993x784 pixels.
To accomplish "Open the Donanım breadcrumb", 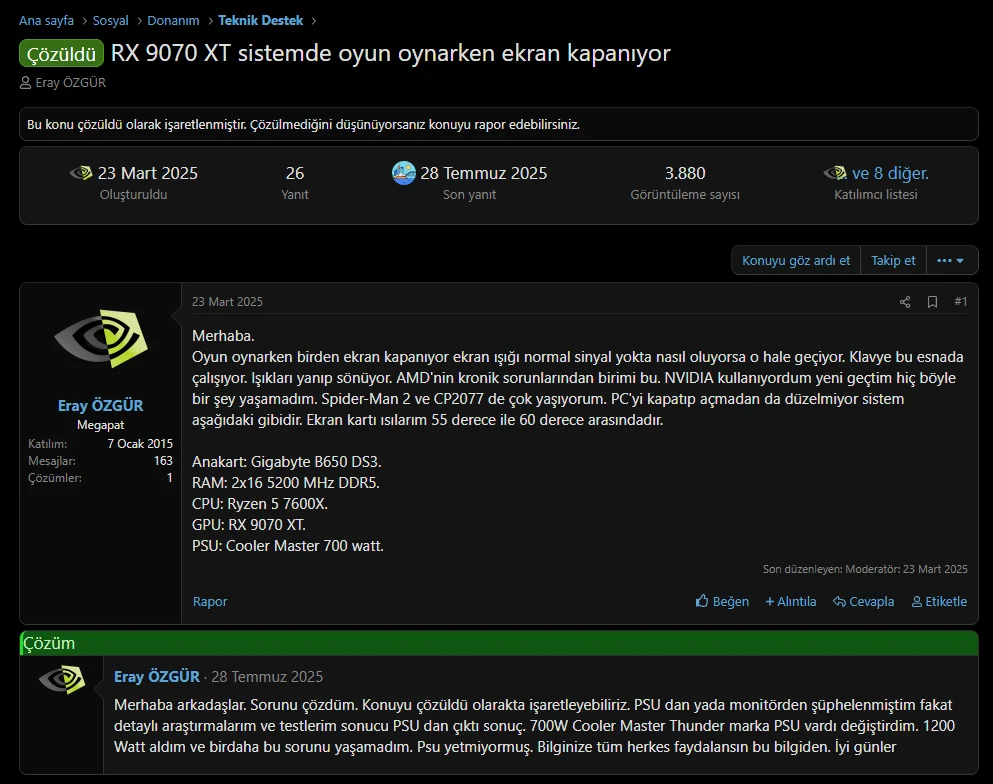I will click(173, 20).
